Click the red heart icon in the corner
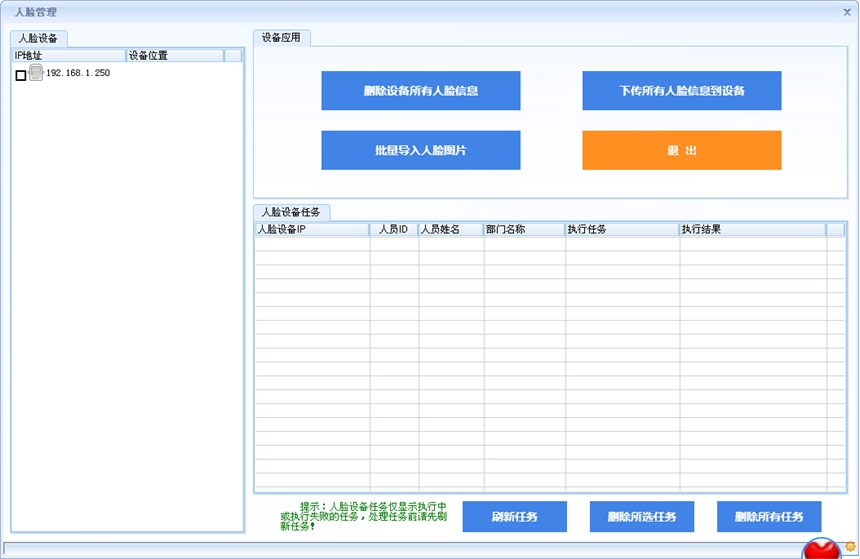The image size is (860, 559). point(821,549)
